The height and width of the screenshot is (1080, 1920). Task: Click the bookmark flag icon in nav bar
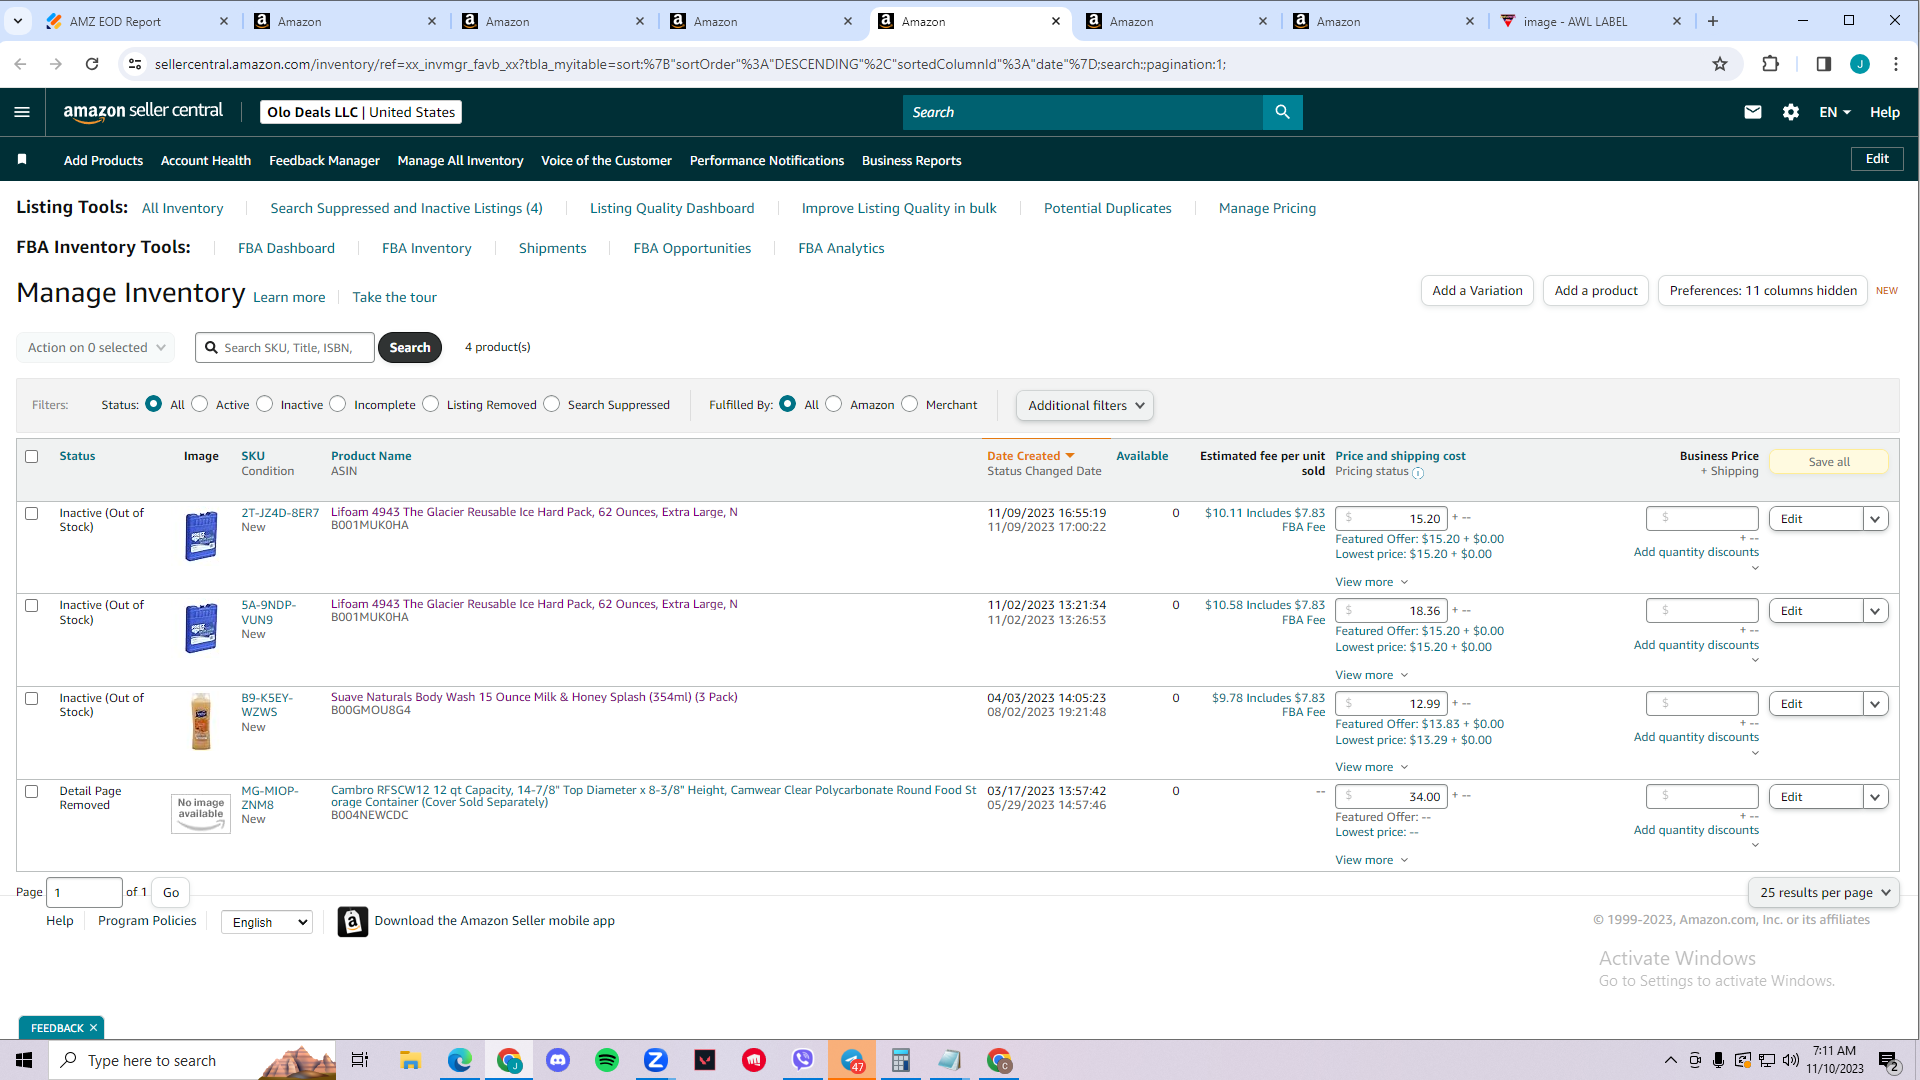pos(22,160)
